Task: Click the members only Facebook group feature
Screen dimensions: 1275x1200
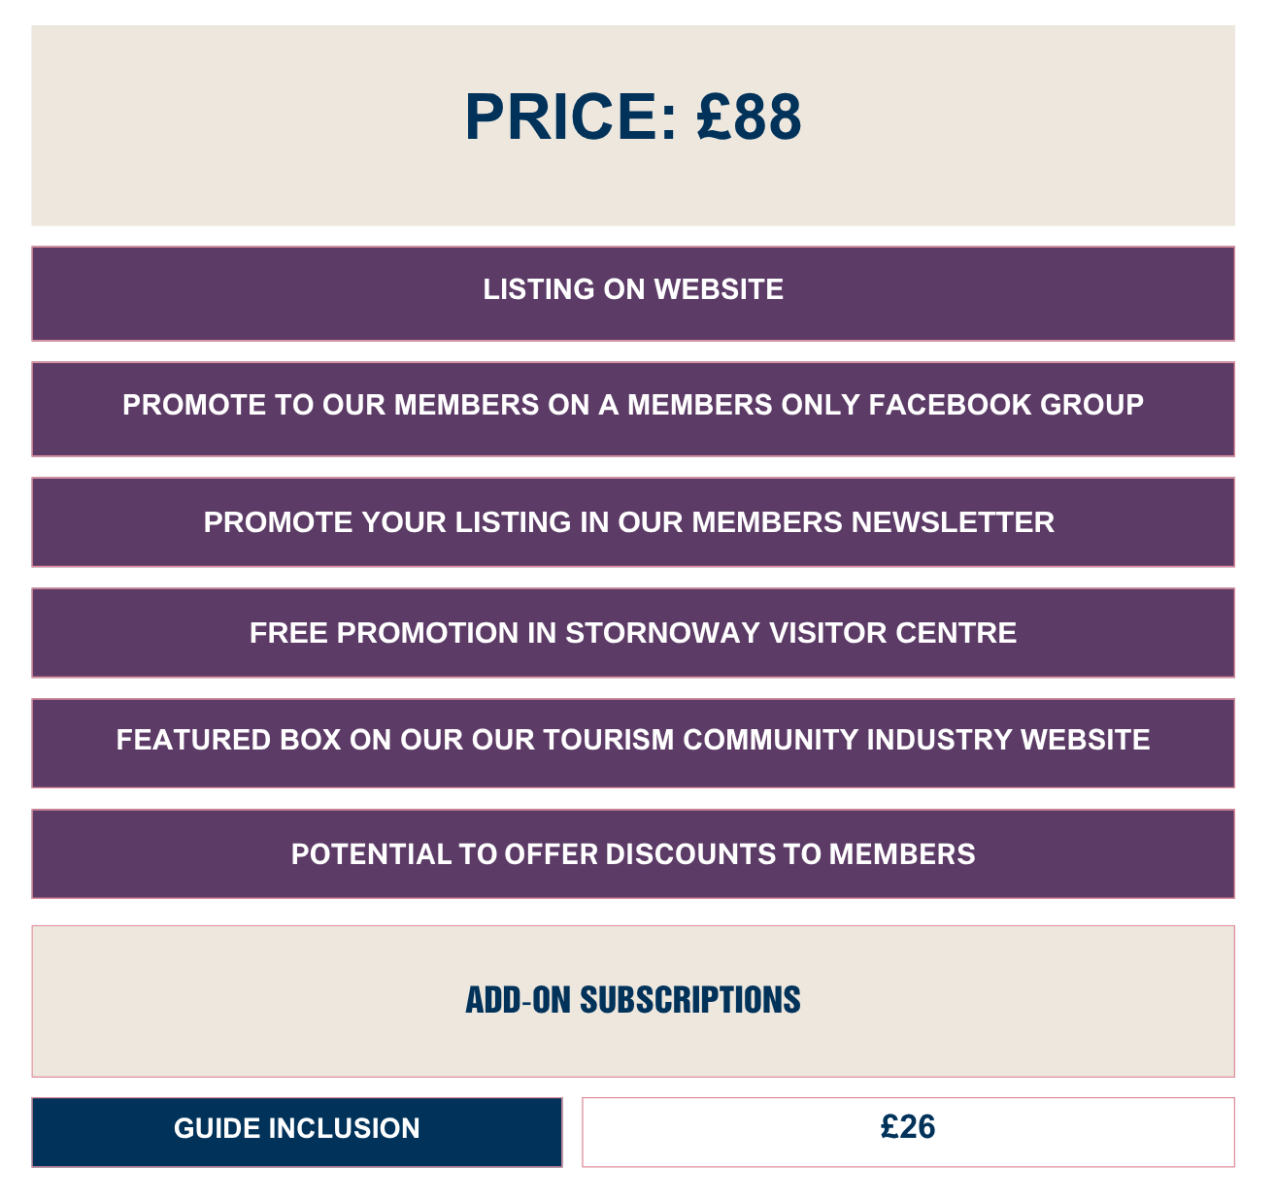Action: tap(633, 408)
